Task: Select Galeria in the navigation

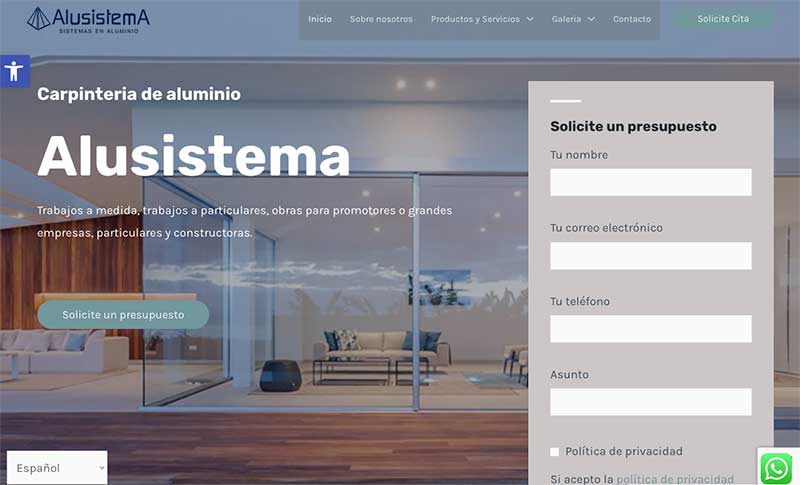Action: tap(566, 19)
